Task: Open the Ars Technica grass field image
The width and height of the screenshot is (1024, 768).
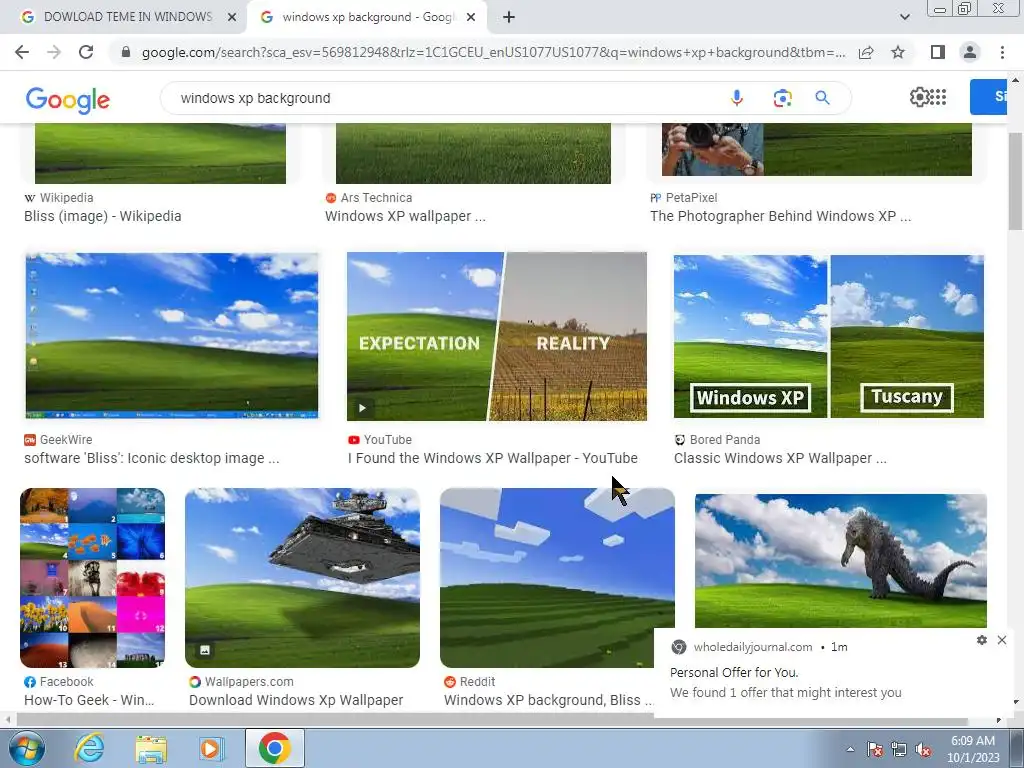Action: pos(473,153)
